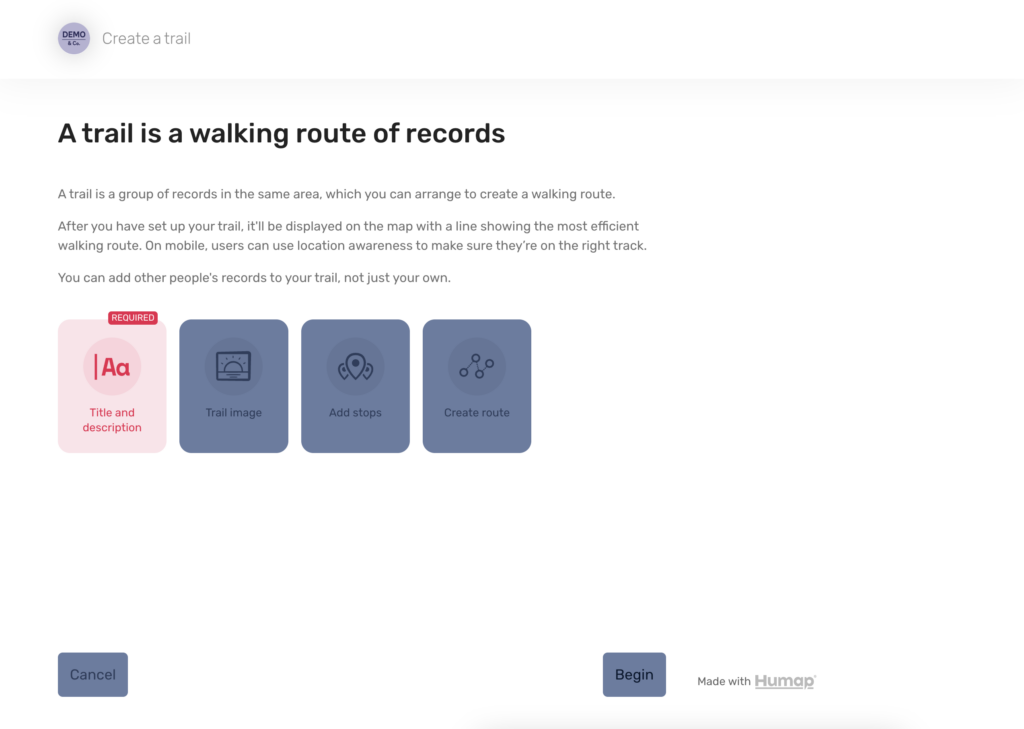Click the 'Create a trail' header text
Image resolution: width=1024 pixels, height=729 pixels.
(x=146, y=39)
